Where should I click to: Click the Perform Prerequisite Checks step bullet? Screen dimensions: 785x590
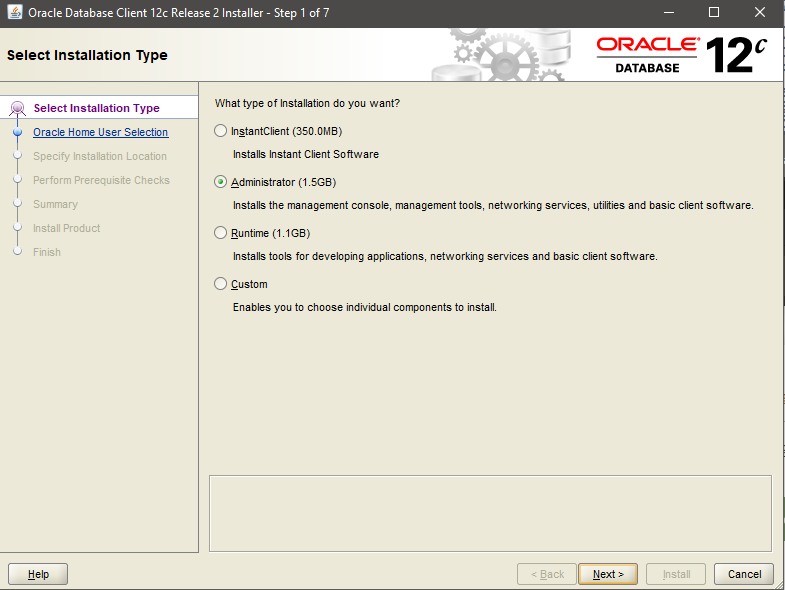pos(17,180)
